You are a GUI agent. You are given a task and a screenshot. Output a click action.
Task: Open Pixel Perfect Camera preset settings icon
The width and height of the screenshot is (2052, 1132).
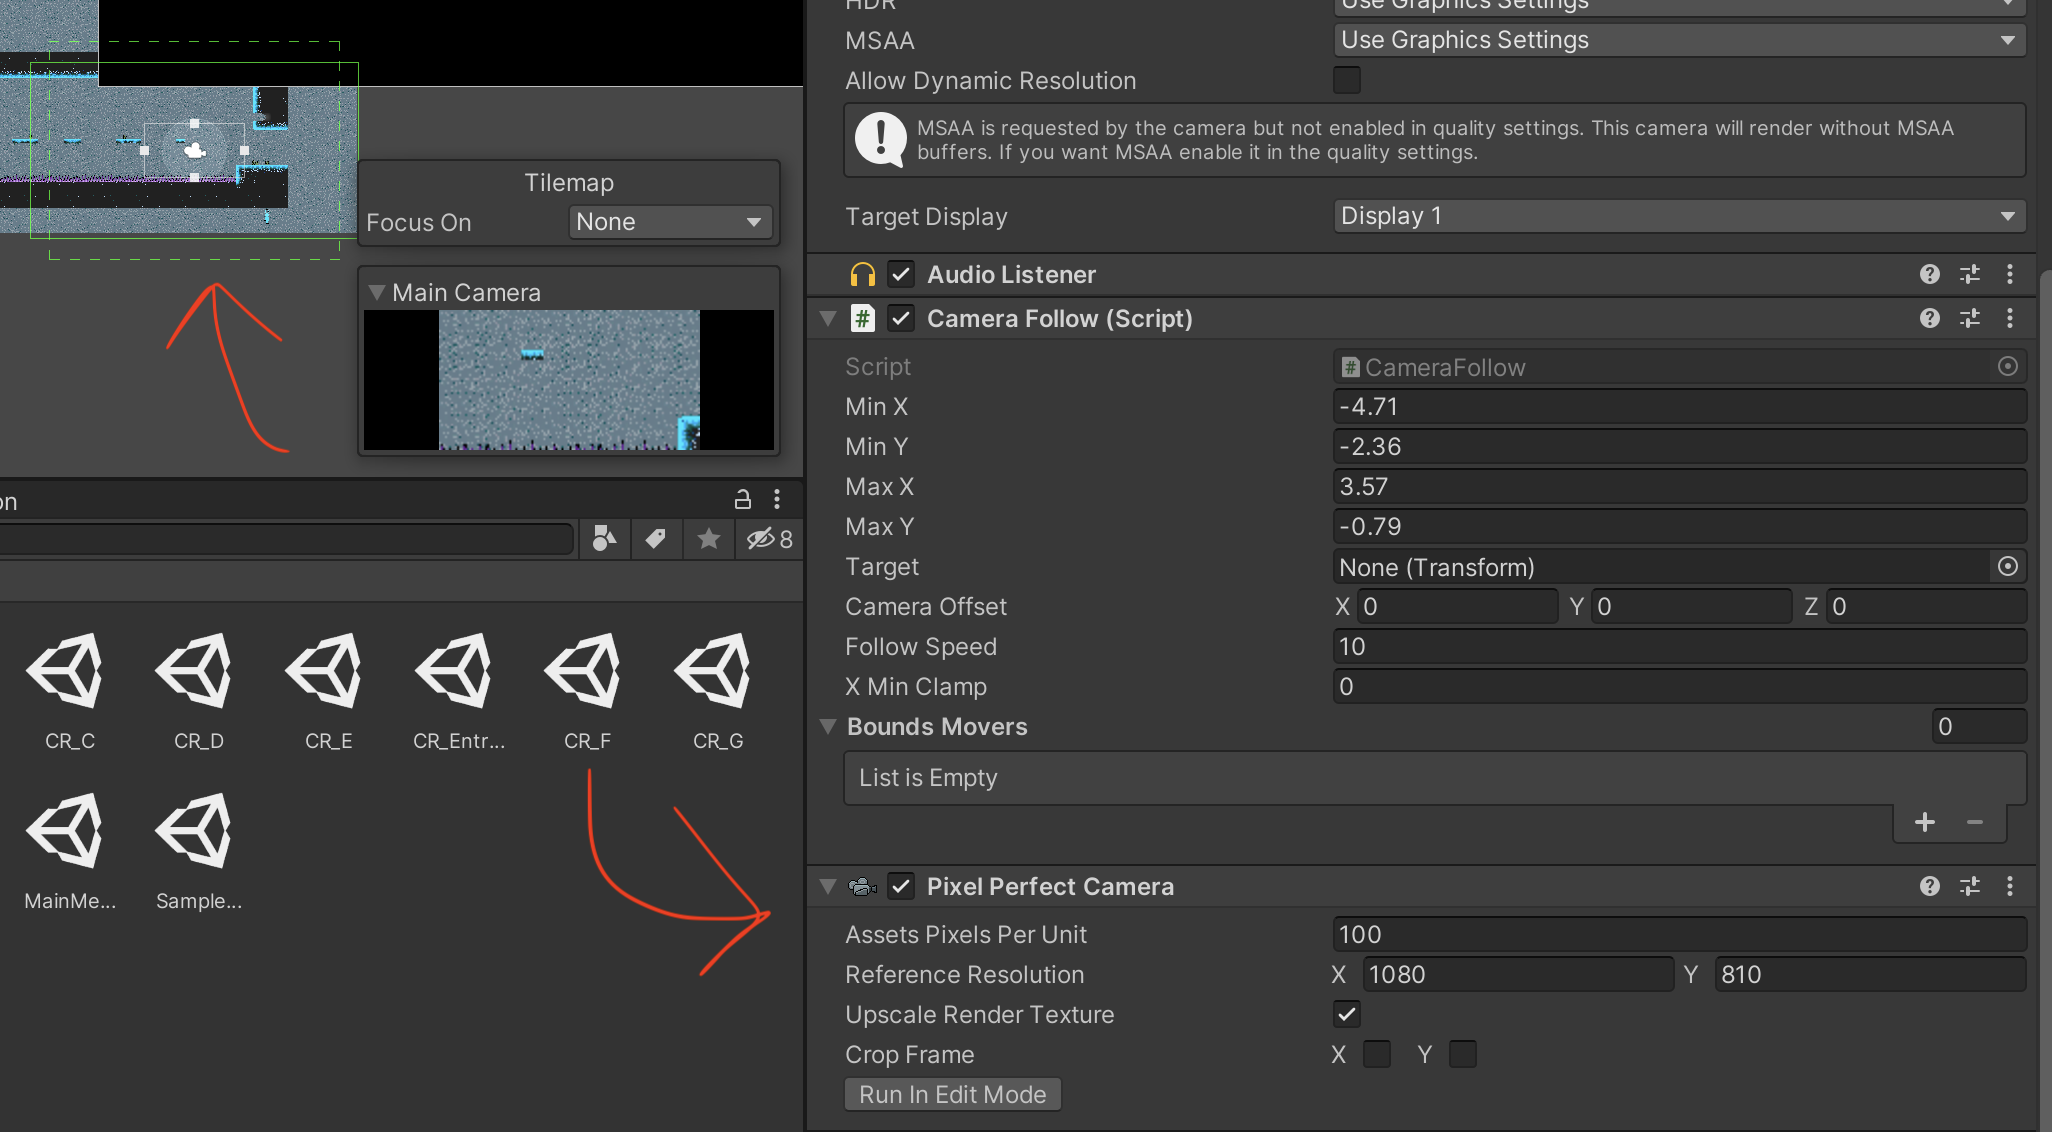[1970, 886]
